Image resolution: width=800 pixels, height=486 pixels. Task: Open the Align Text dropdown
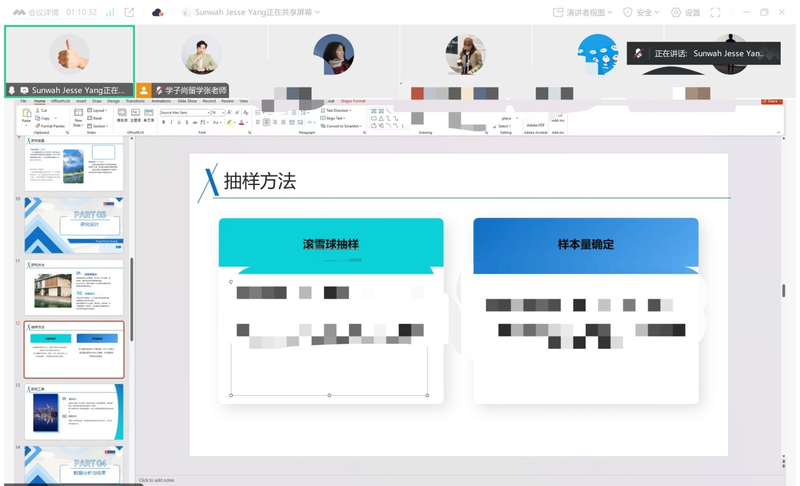point(333,118)
